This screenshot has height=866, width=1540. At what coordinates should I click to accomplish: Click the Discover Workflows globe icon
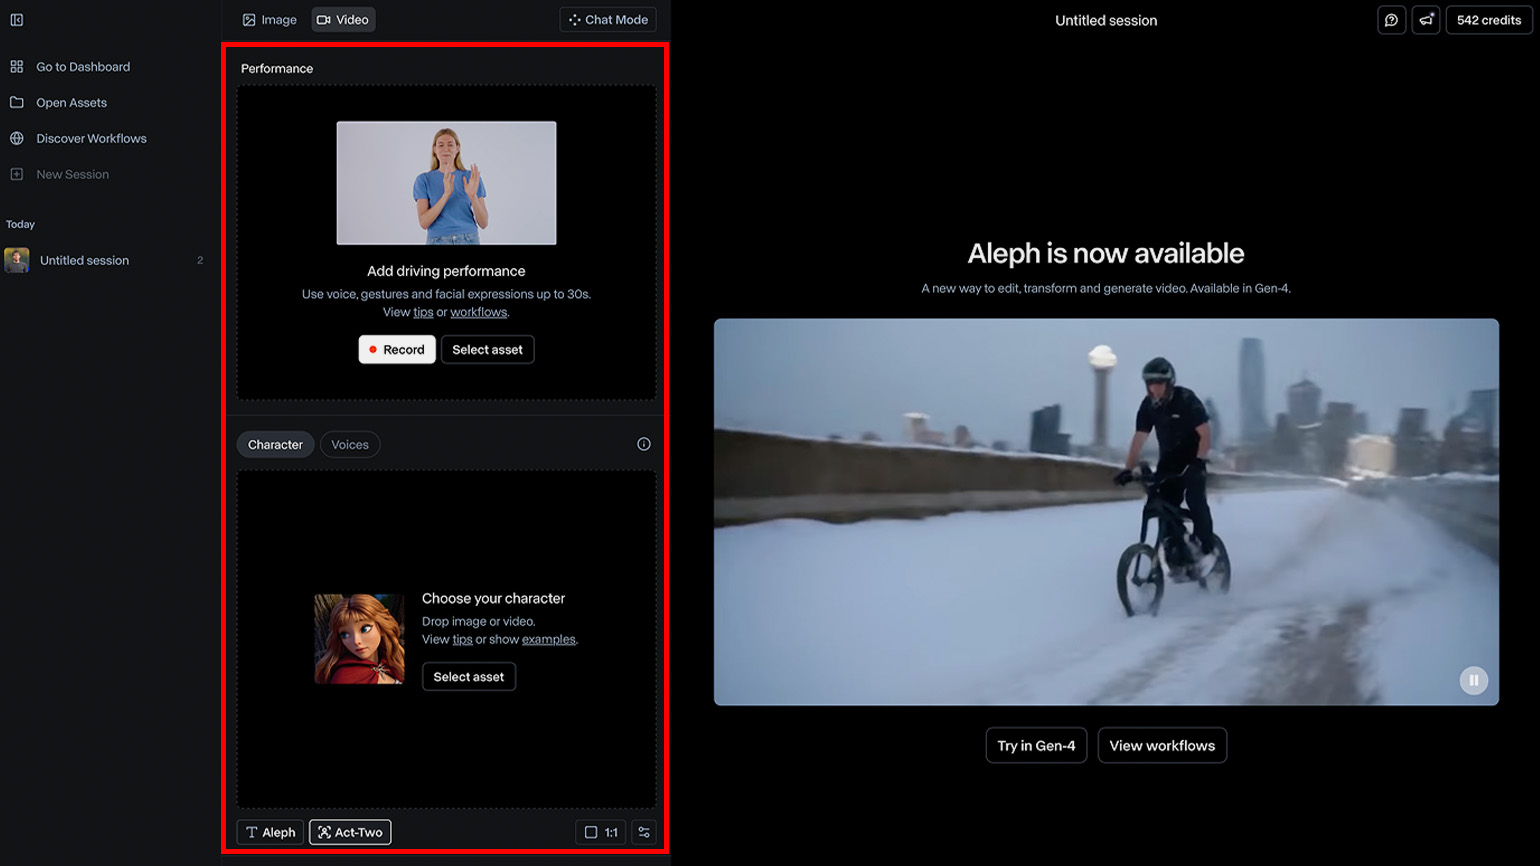pyautogui.click(x=17, y=139)
